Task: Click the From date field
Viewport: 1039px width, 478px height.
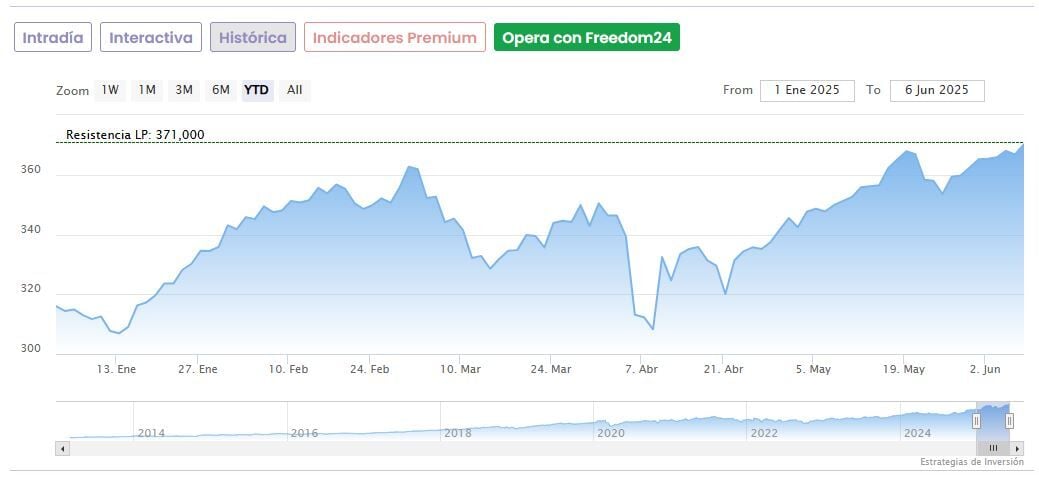Action: pos(807,90)
